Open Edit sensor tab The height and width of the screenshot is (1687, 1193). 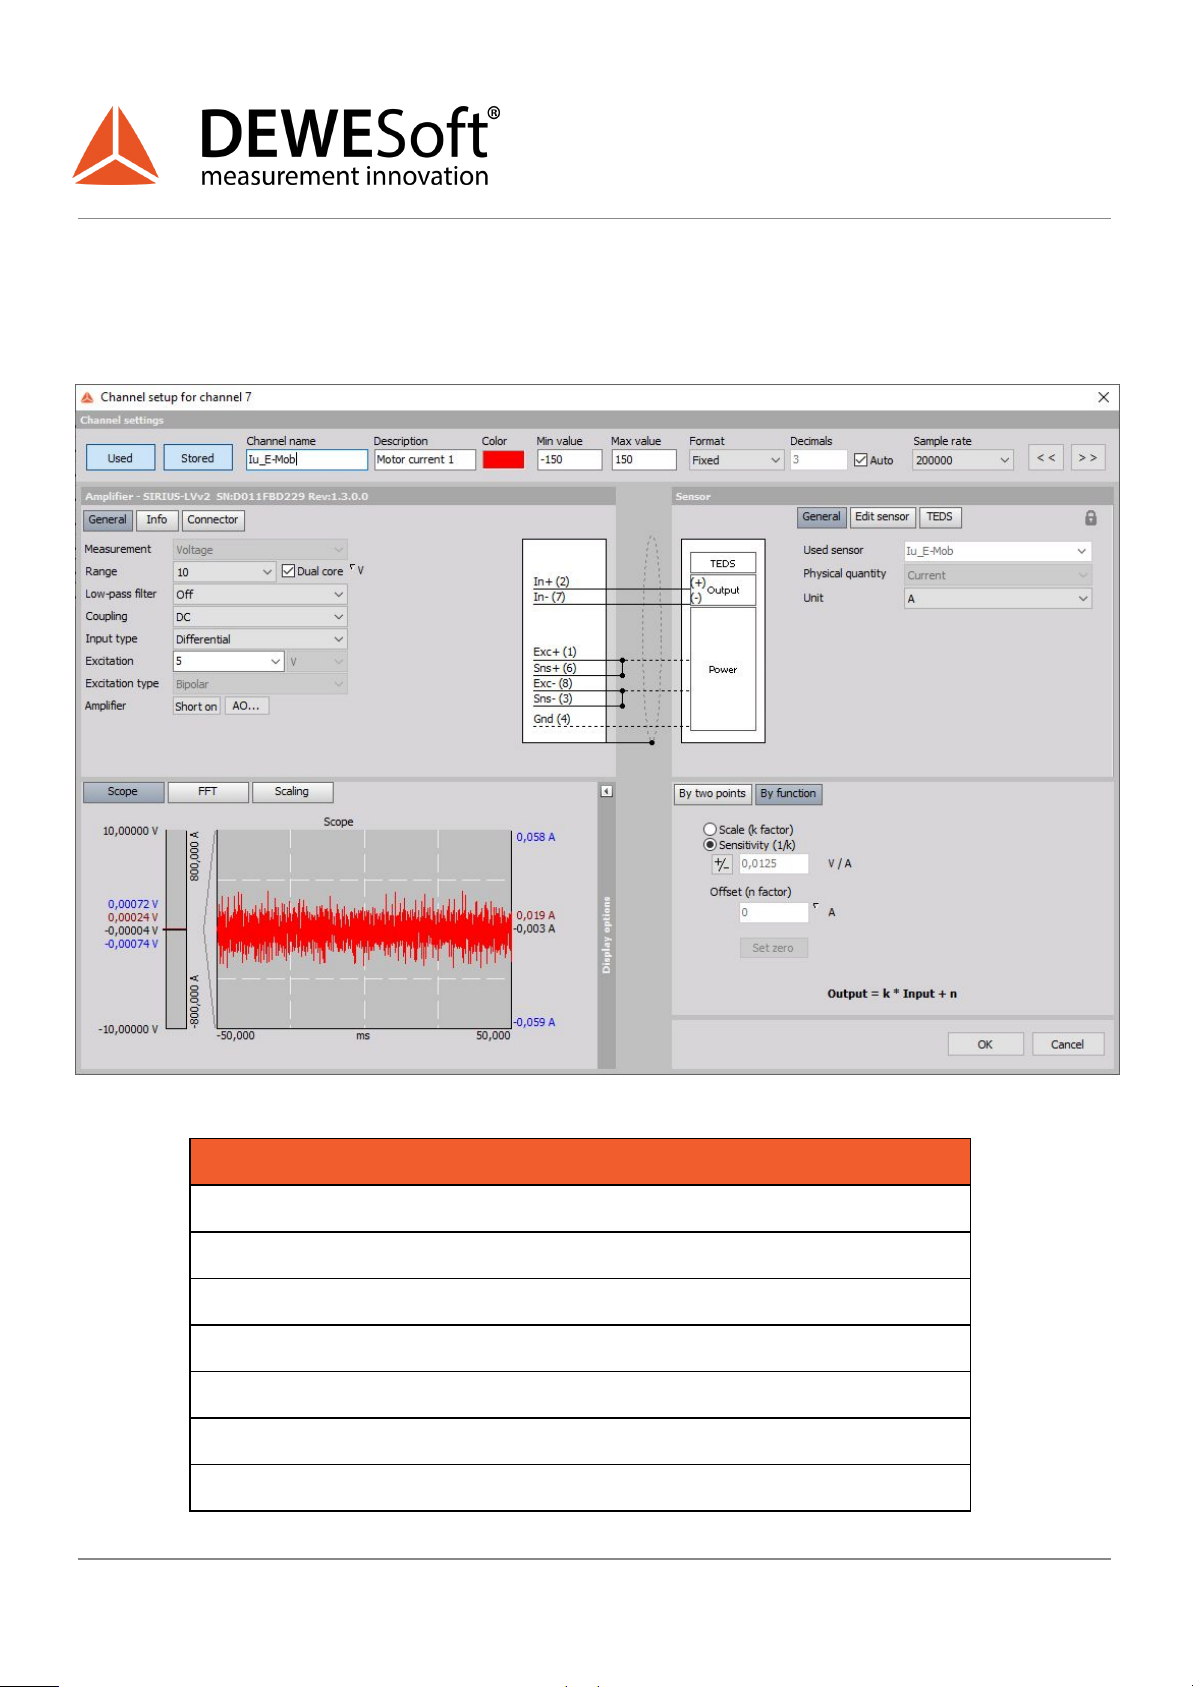tap(882, 517)
